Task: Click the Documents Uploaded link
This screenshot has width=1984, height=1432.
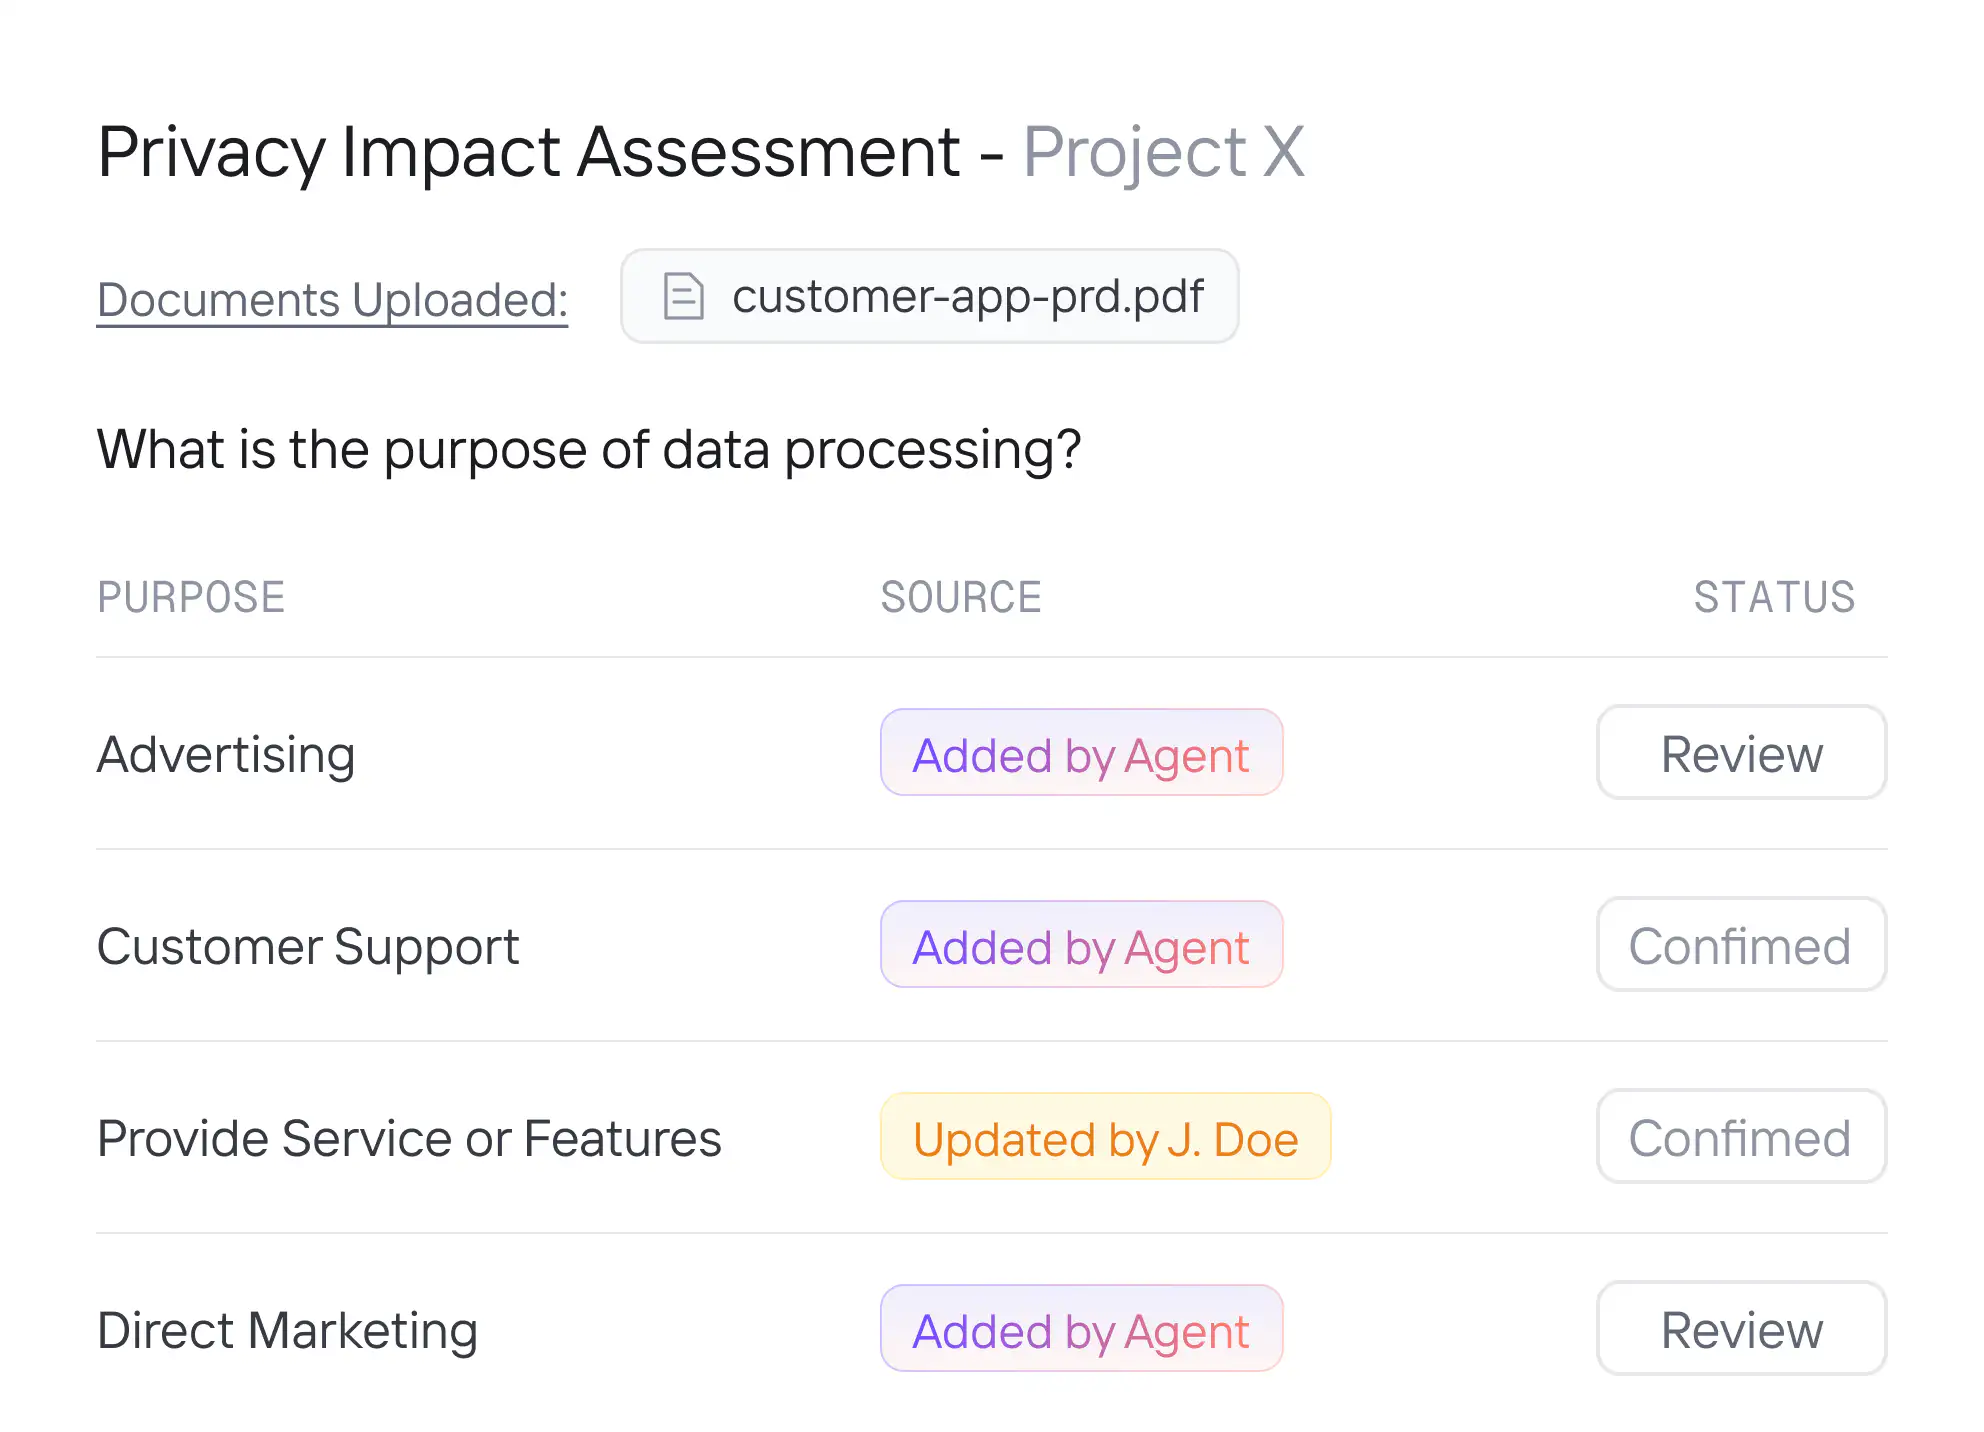Action: (332, 300)
